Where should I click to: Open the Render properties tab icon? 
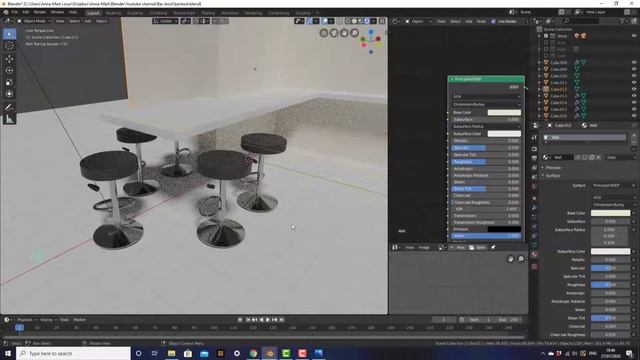tap(534, 149)
